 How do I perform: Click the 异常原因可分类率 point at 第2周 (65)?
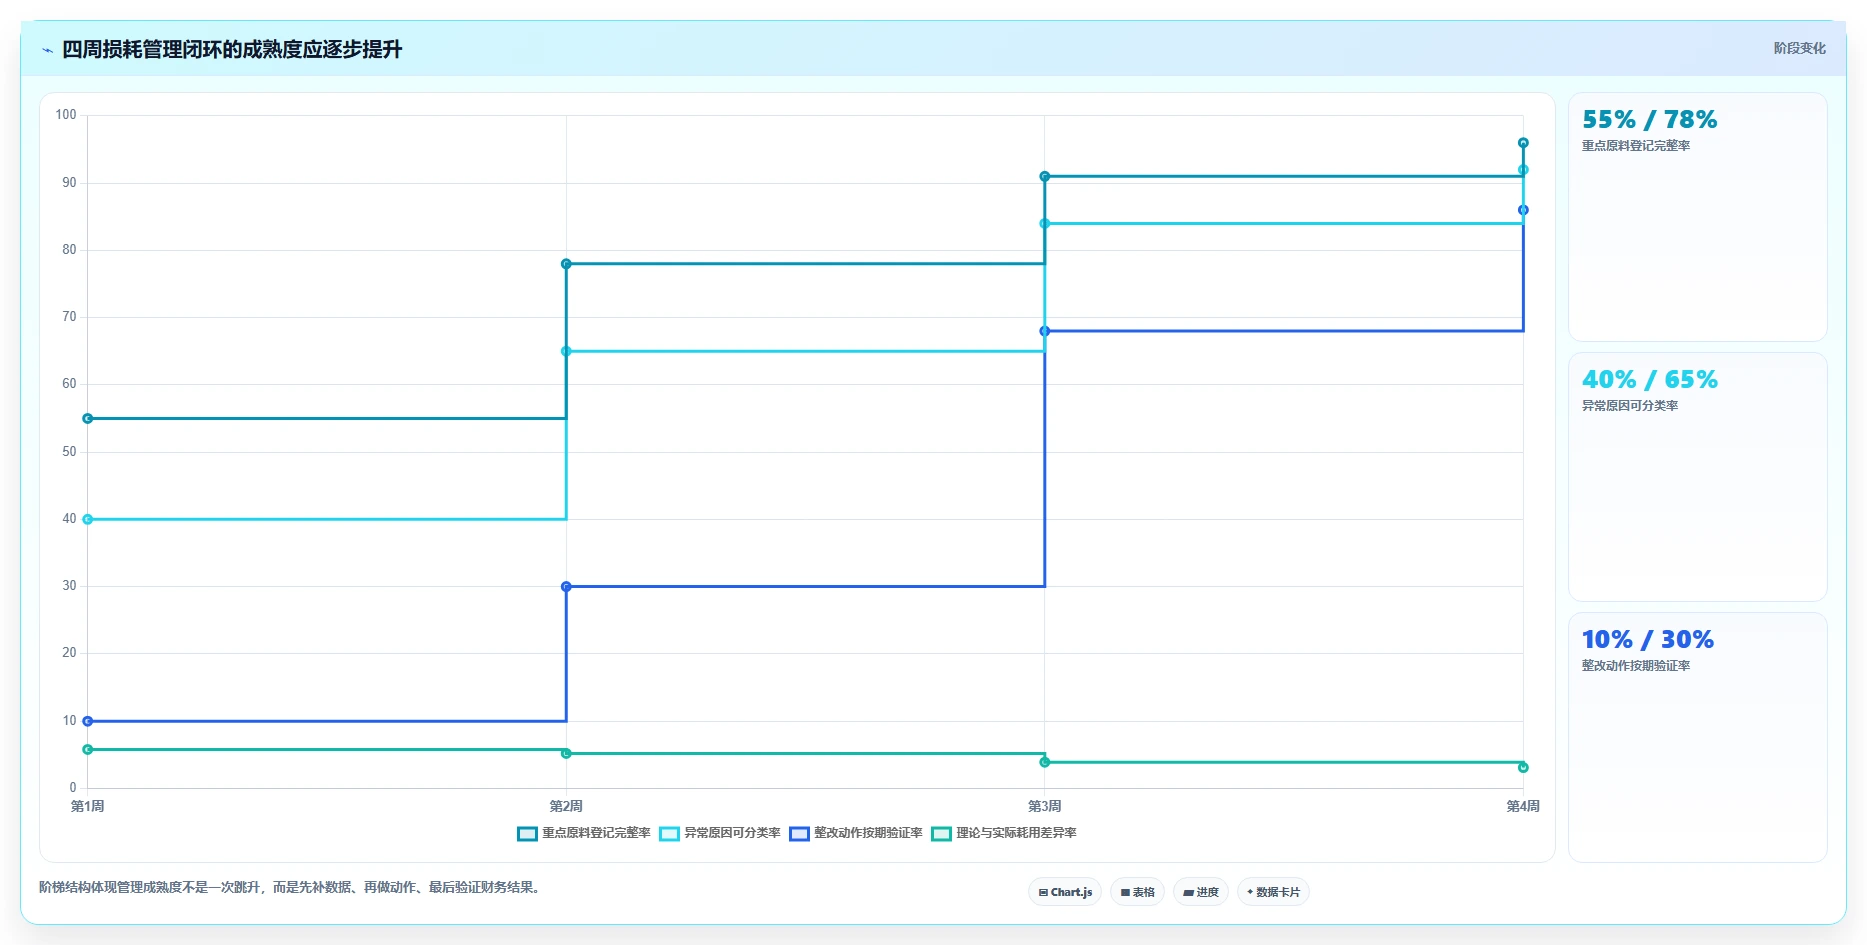pyautogui.click(x=566, y=352)
